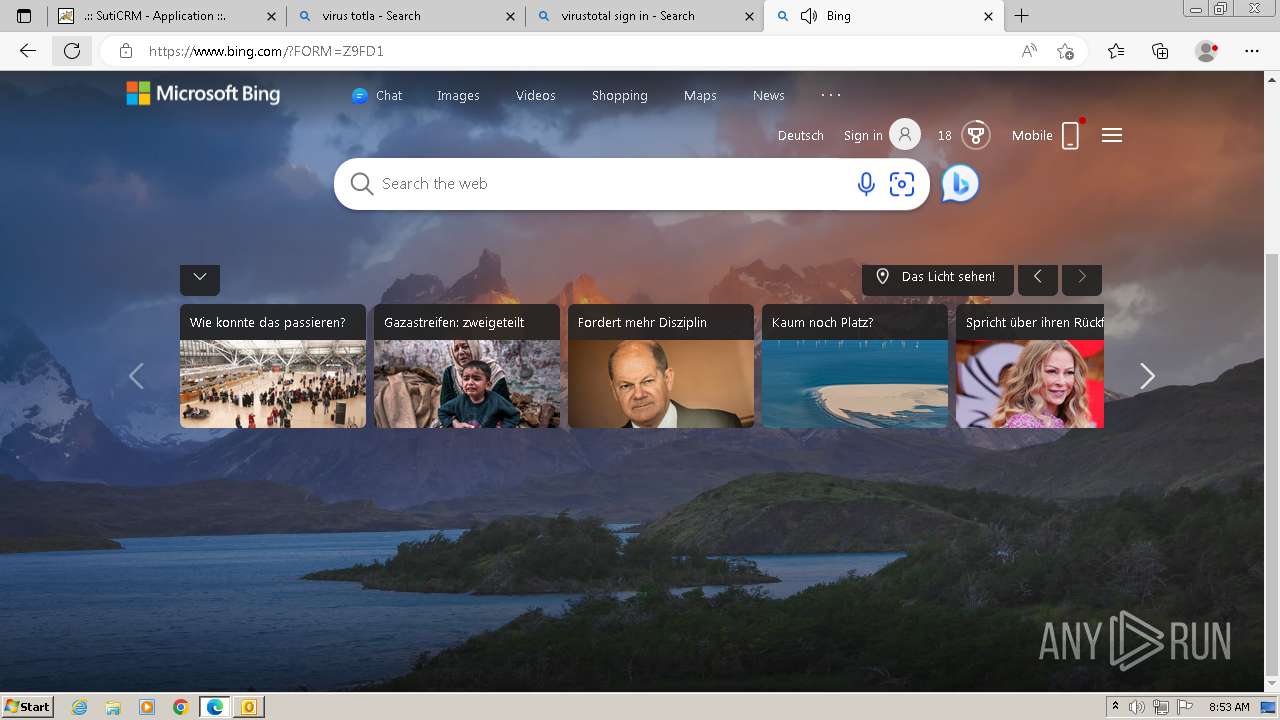Click the rewards points count 18
Viewport: 1280px width, 720px height.
945,135
